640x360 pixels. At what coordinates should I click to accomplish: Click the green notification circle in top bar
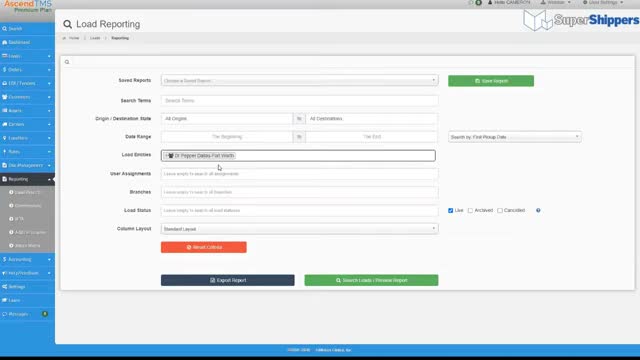point(478,2)
